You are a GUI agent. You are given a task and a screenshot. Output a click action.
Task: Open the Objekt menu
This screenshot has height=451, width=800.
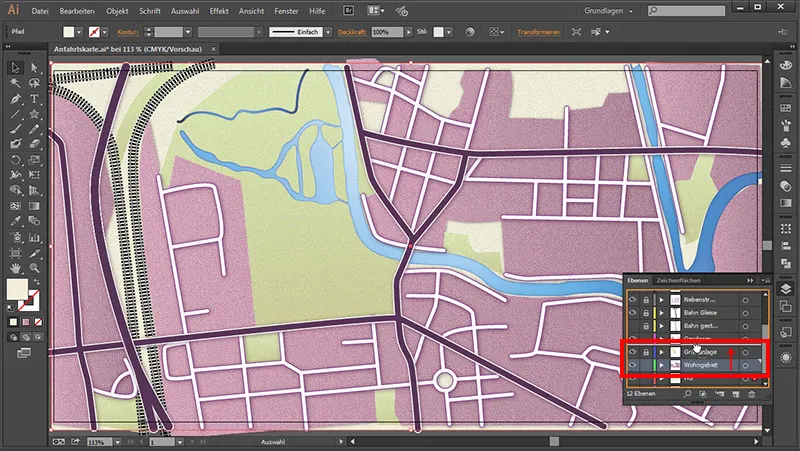point(117,11)
